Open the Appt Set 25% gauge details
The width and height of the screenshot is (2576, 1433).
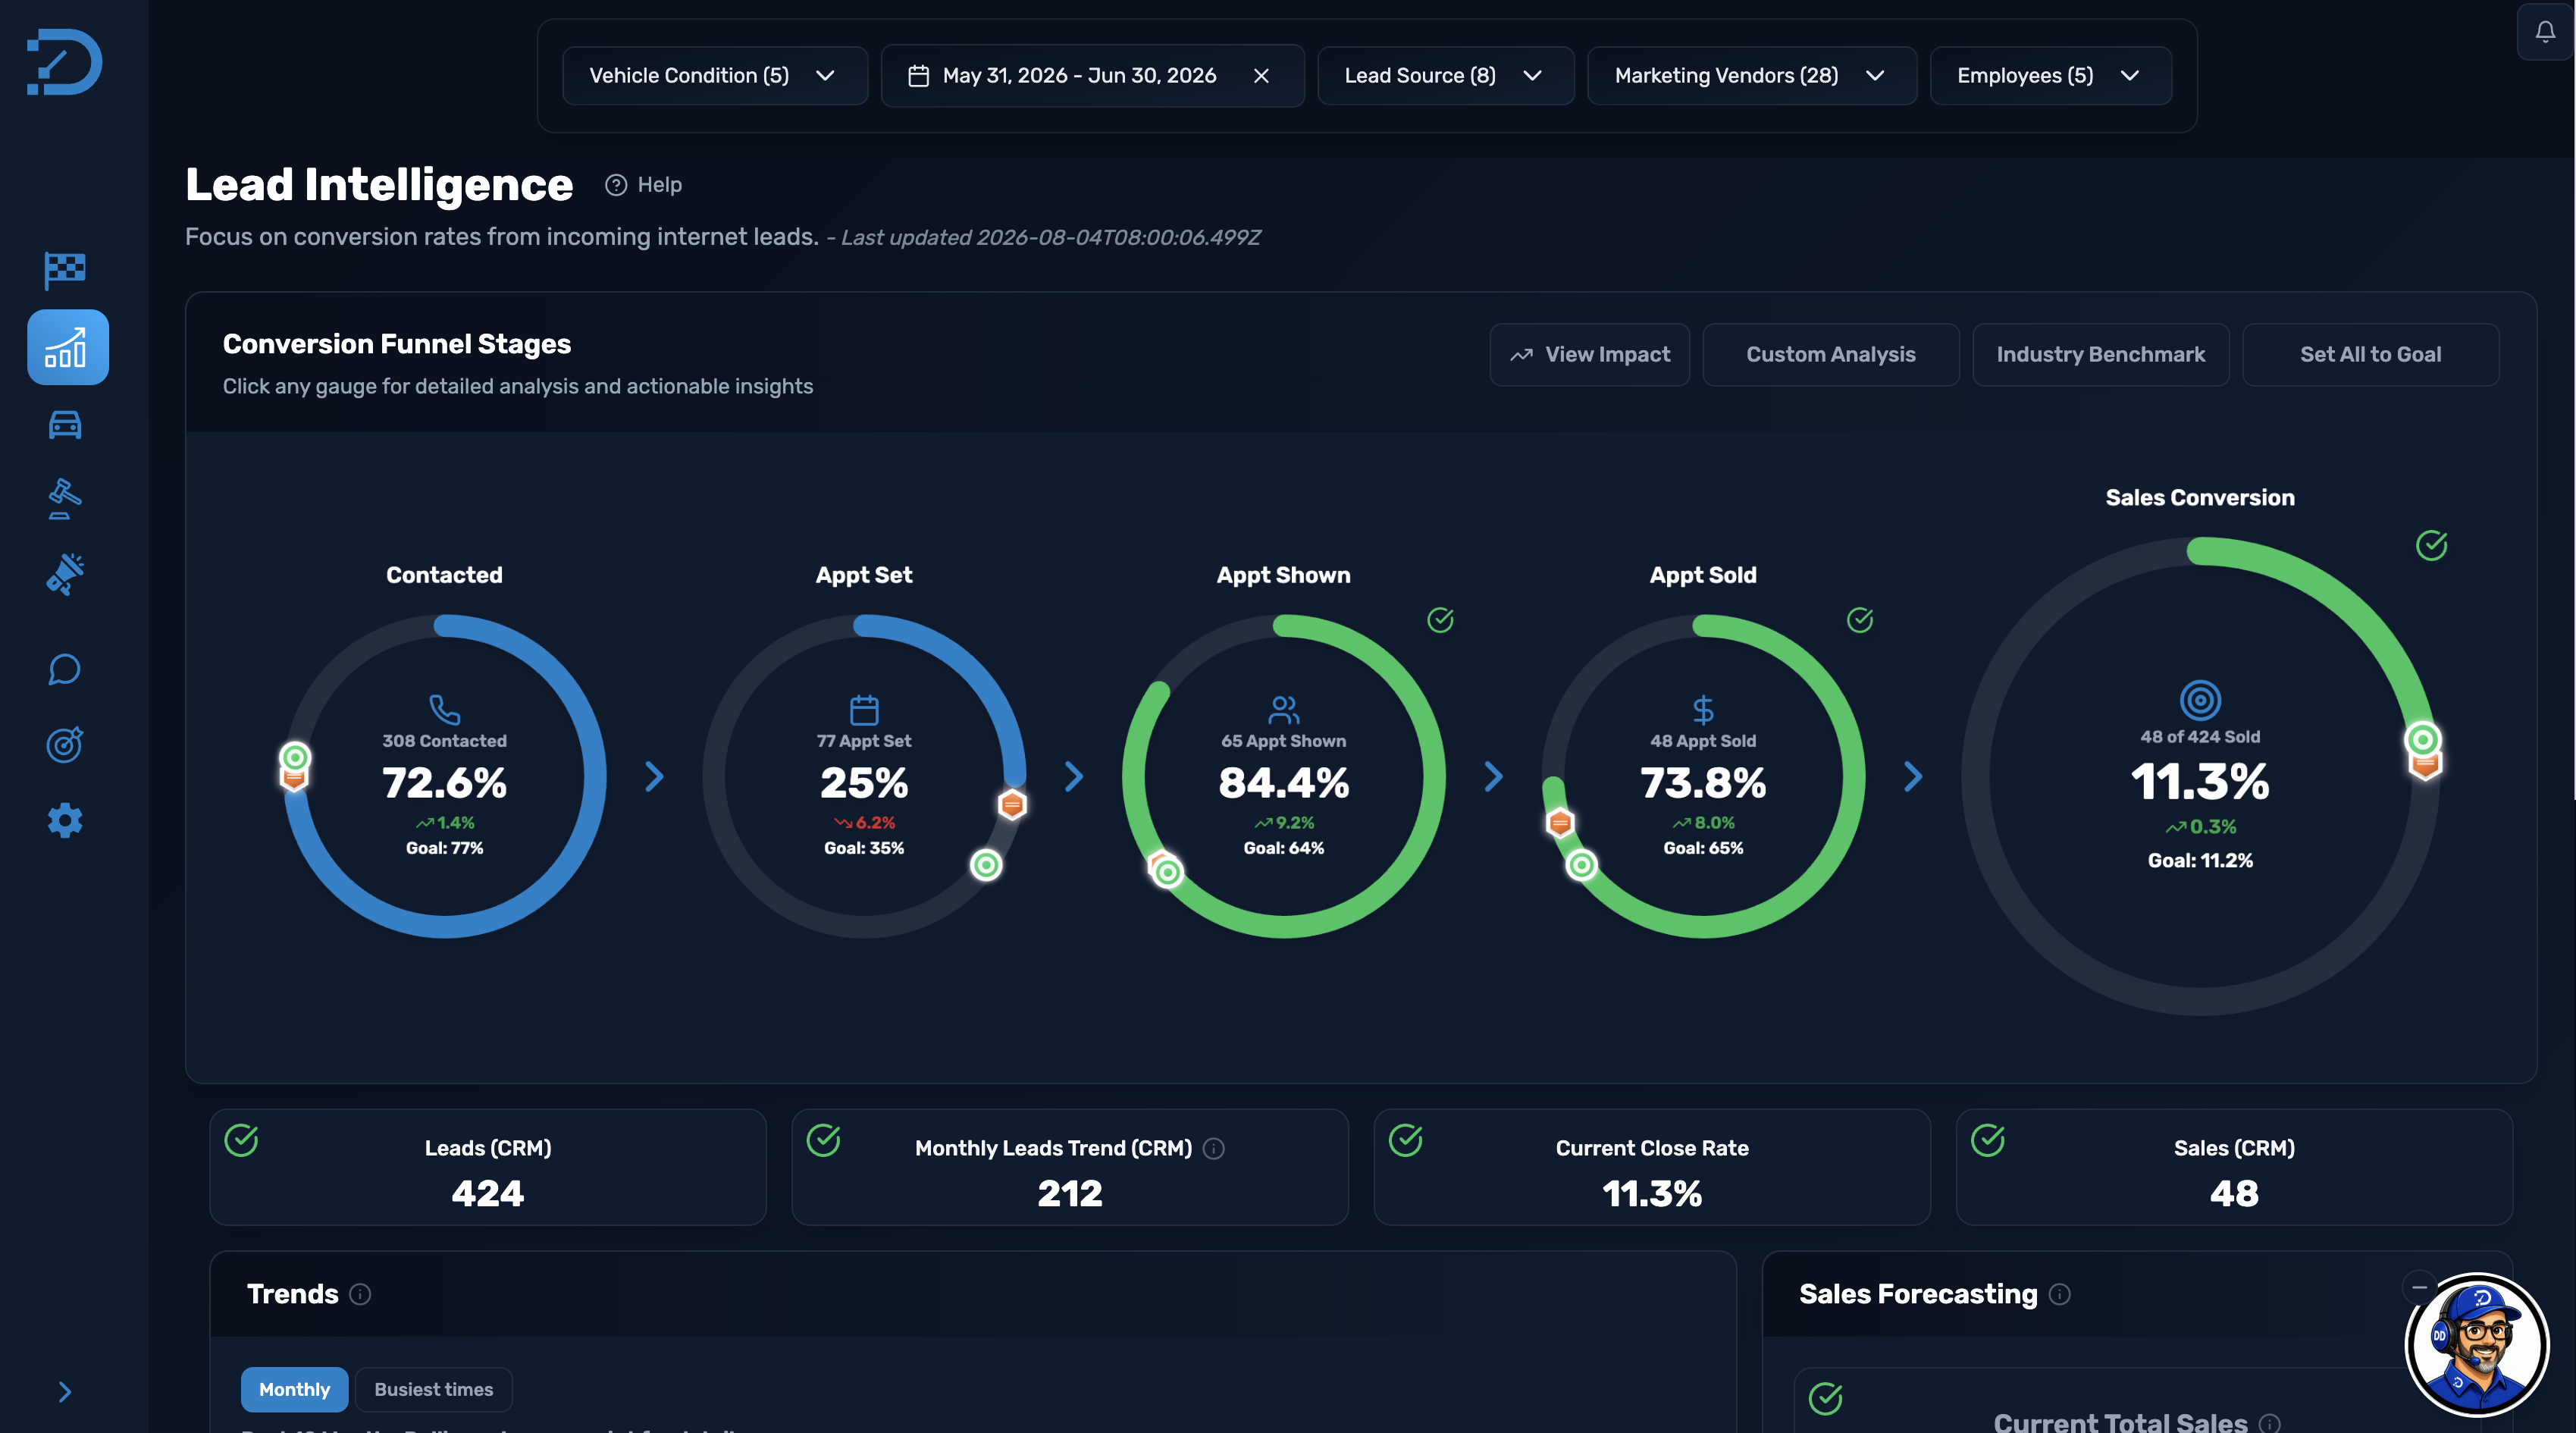pos(864,776)
